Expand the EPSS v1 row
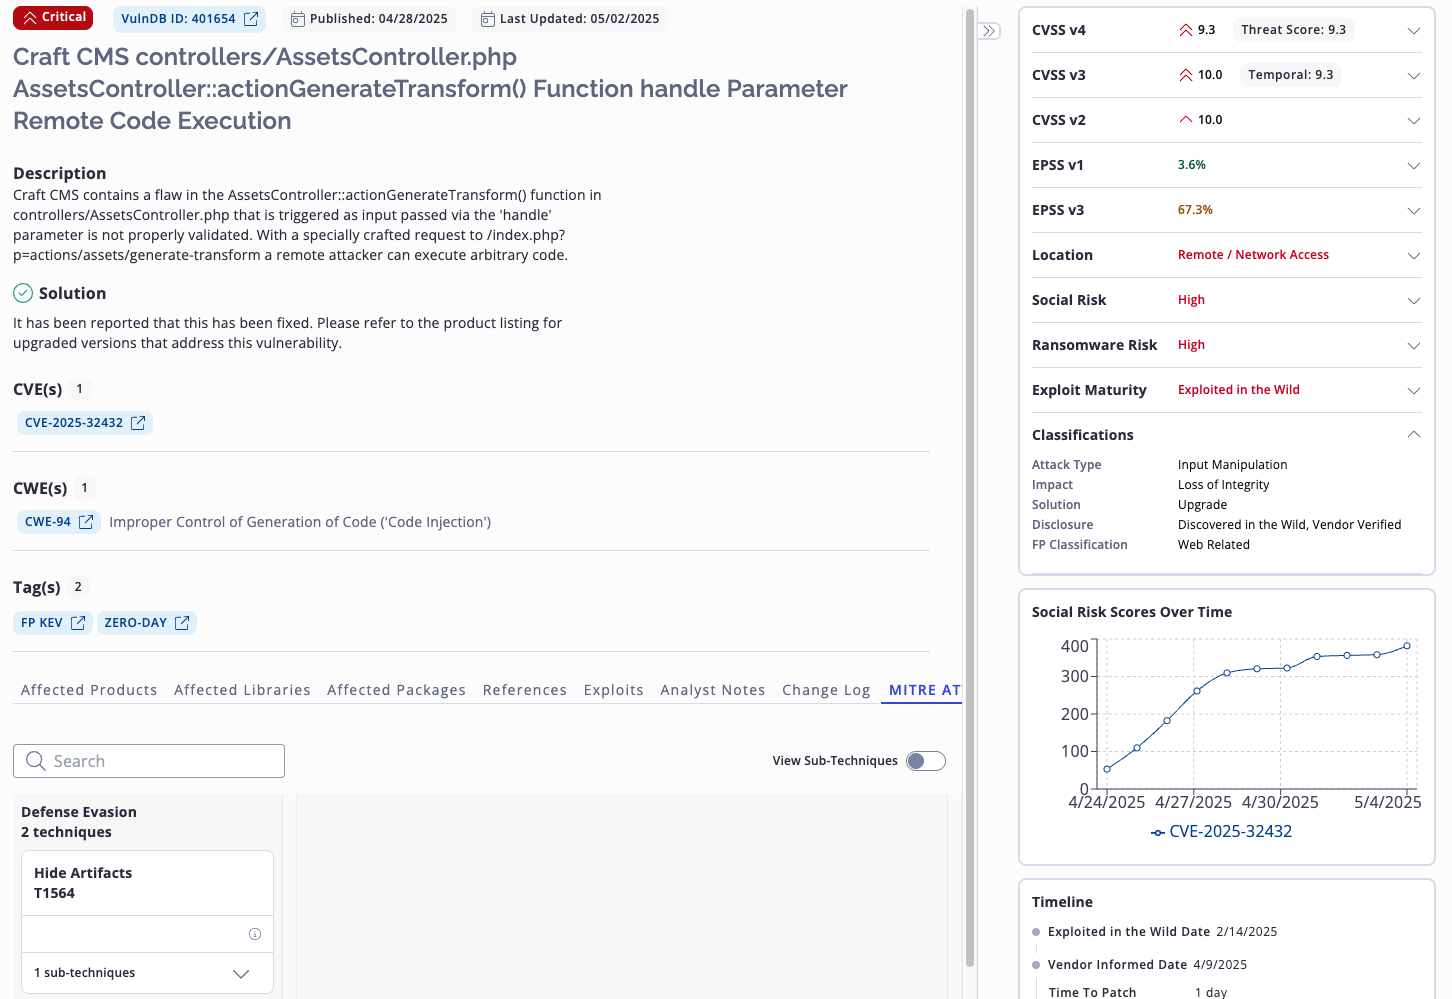The height and width of the screenshot is (999, 1452). pyautogui.click(x=1414, y=166)
